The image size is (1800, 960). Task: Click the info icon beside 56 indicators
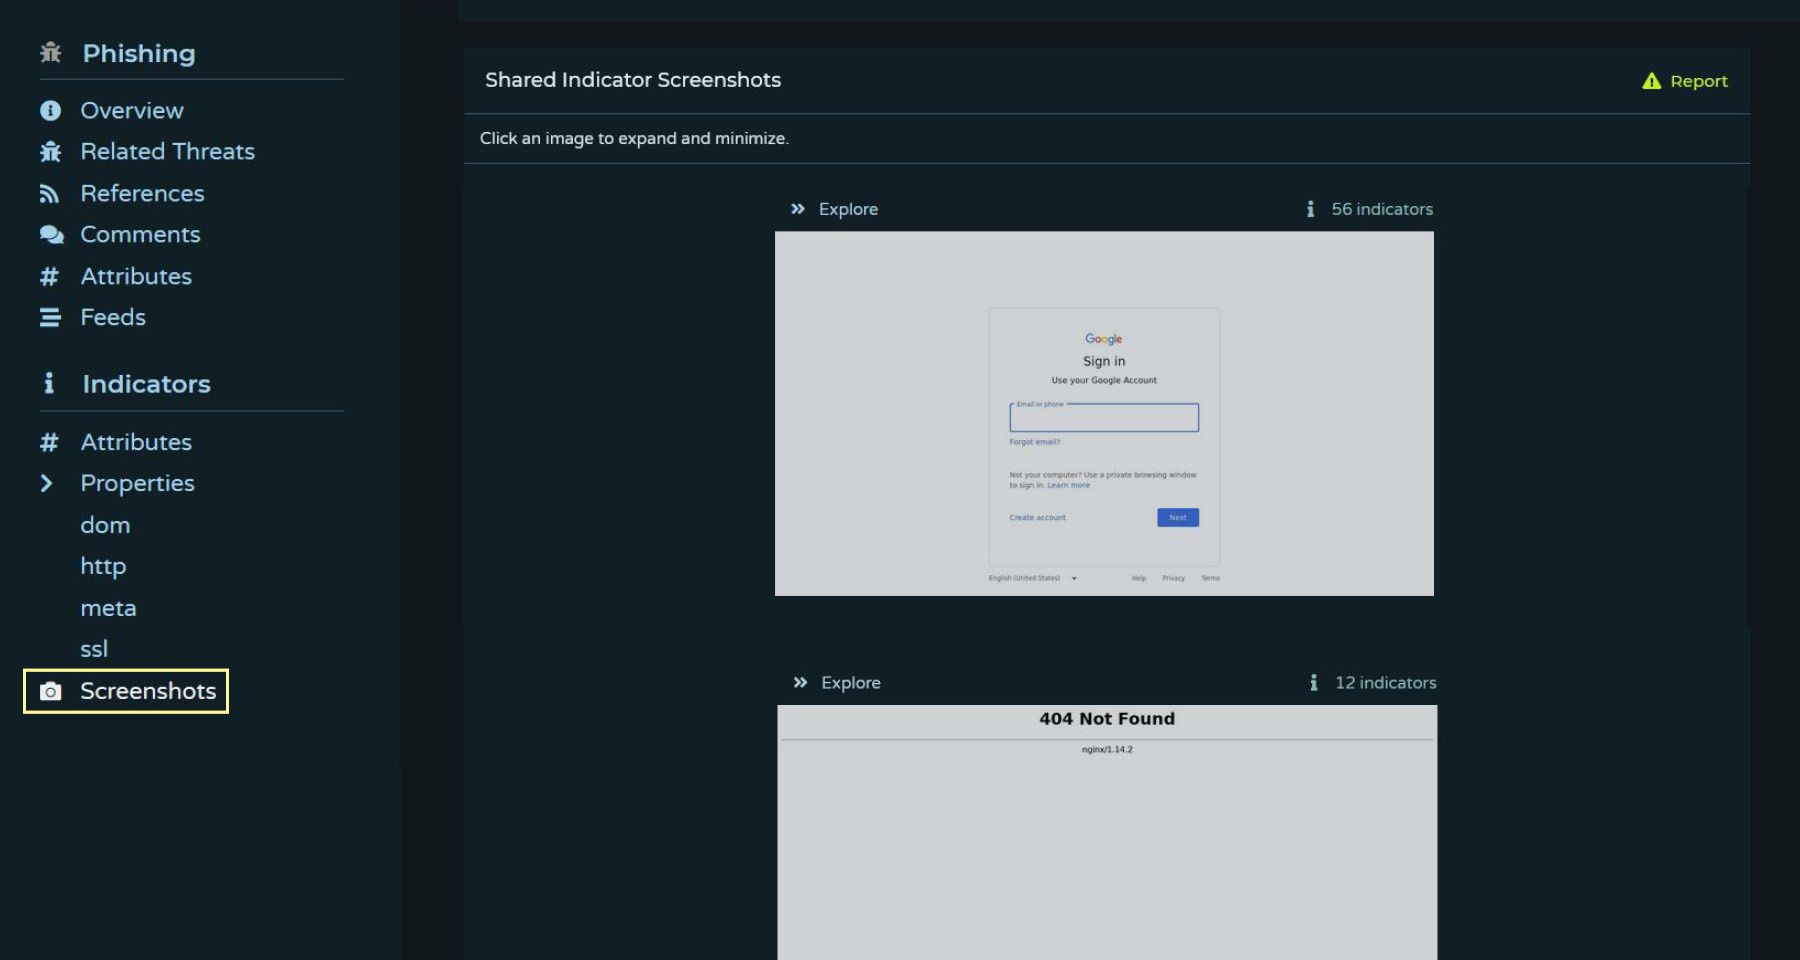[1310, 209]
